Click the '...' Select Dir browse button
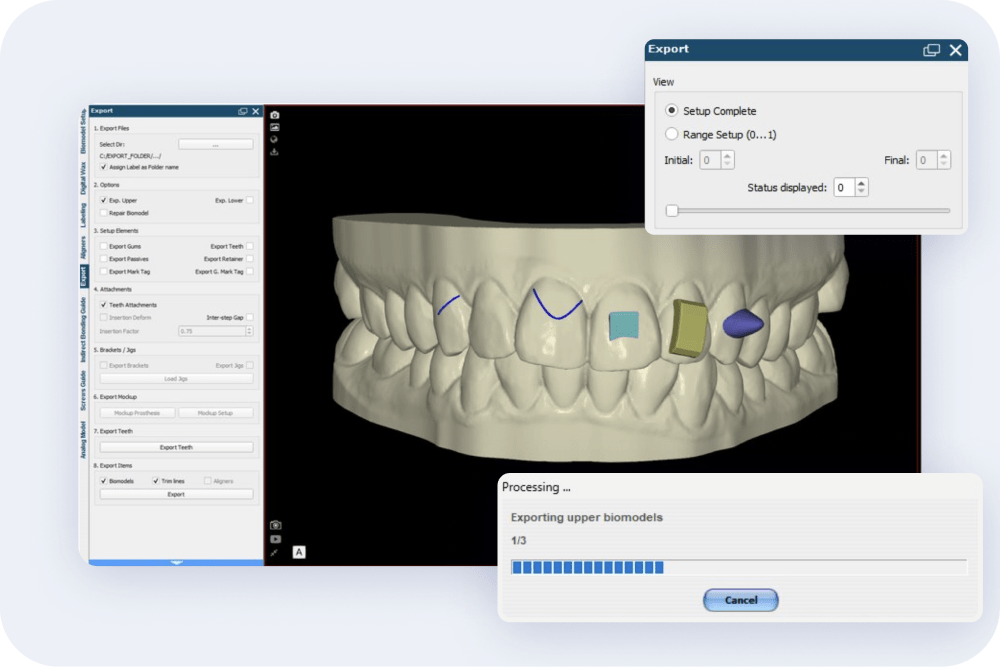 click(x=216, y=145)
